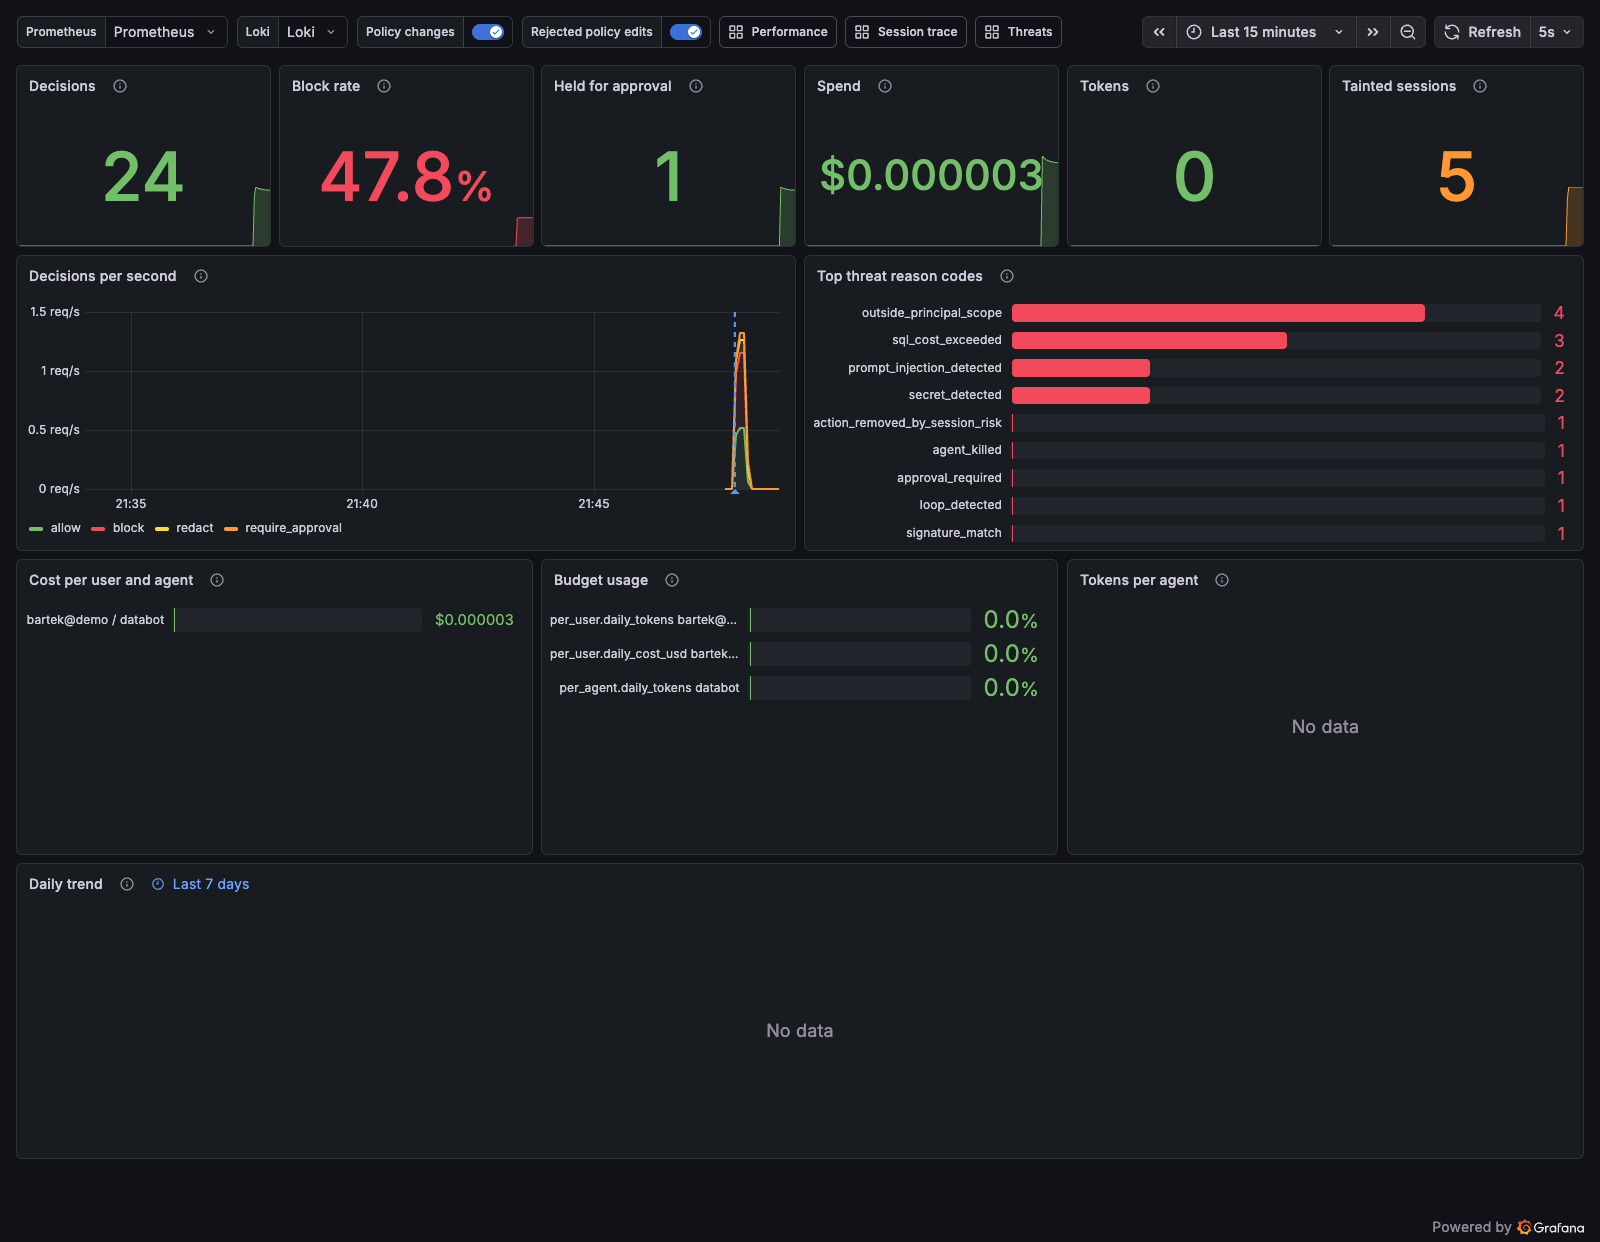1600x1242 pixels.
Task: Click the sql_cost_exceeded red bar
Action: pos(1149,340)
